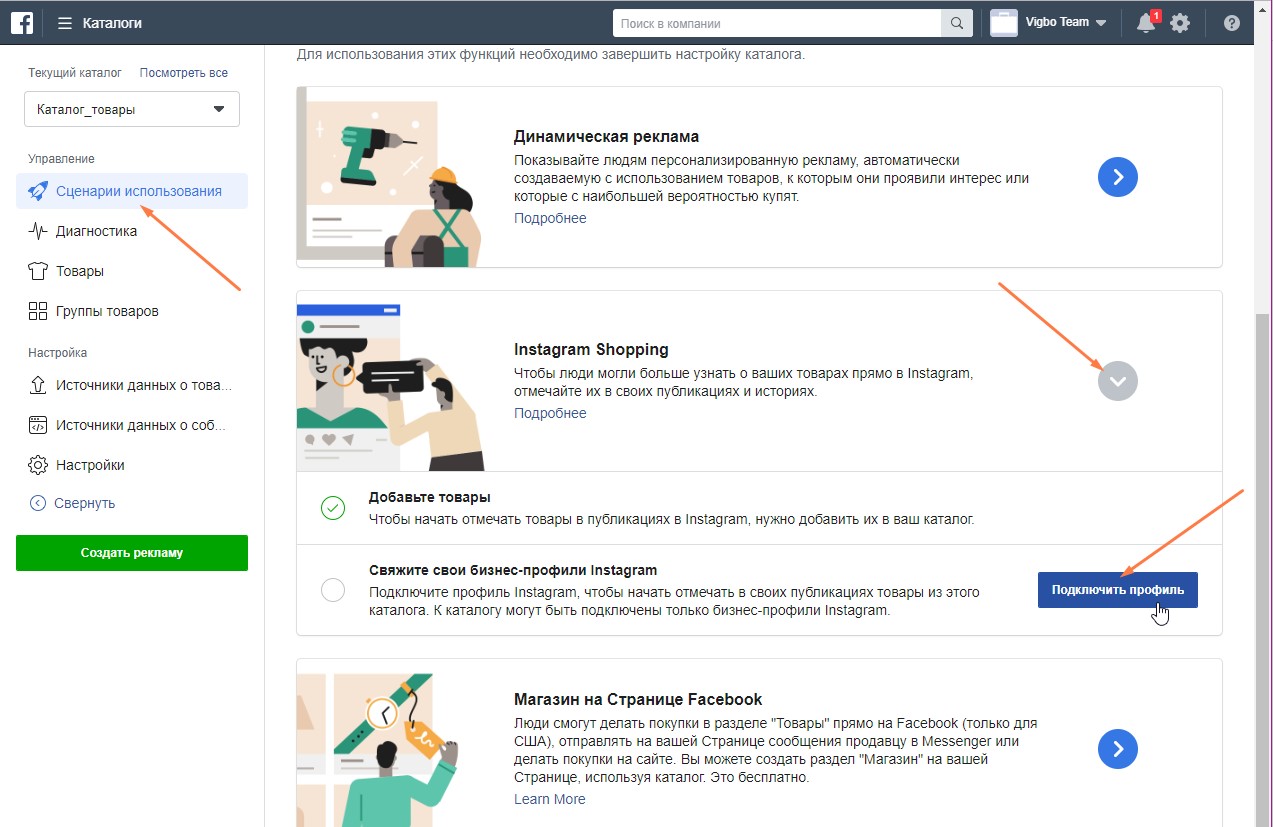Click the t-shirt icon of Товары
Image resolution: width=1273 pixels, height=827 pixels.
[38, 271]
